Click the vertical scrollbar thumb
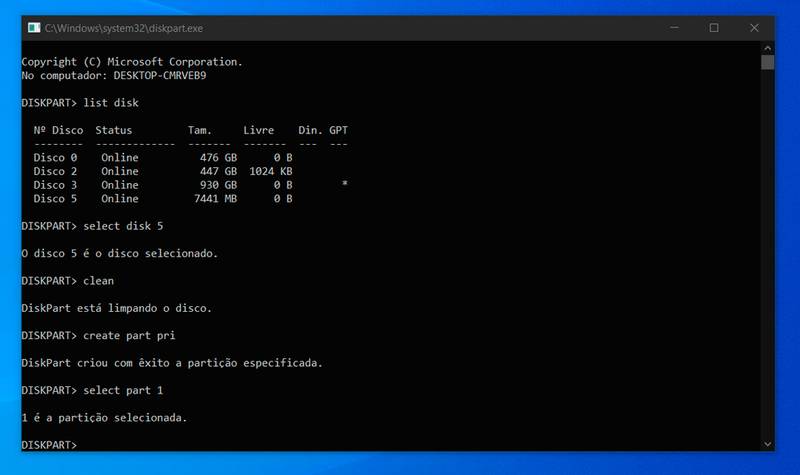This screenshot has width=800, height=475. coord(767,62)
